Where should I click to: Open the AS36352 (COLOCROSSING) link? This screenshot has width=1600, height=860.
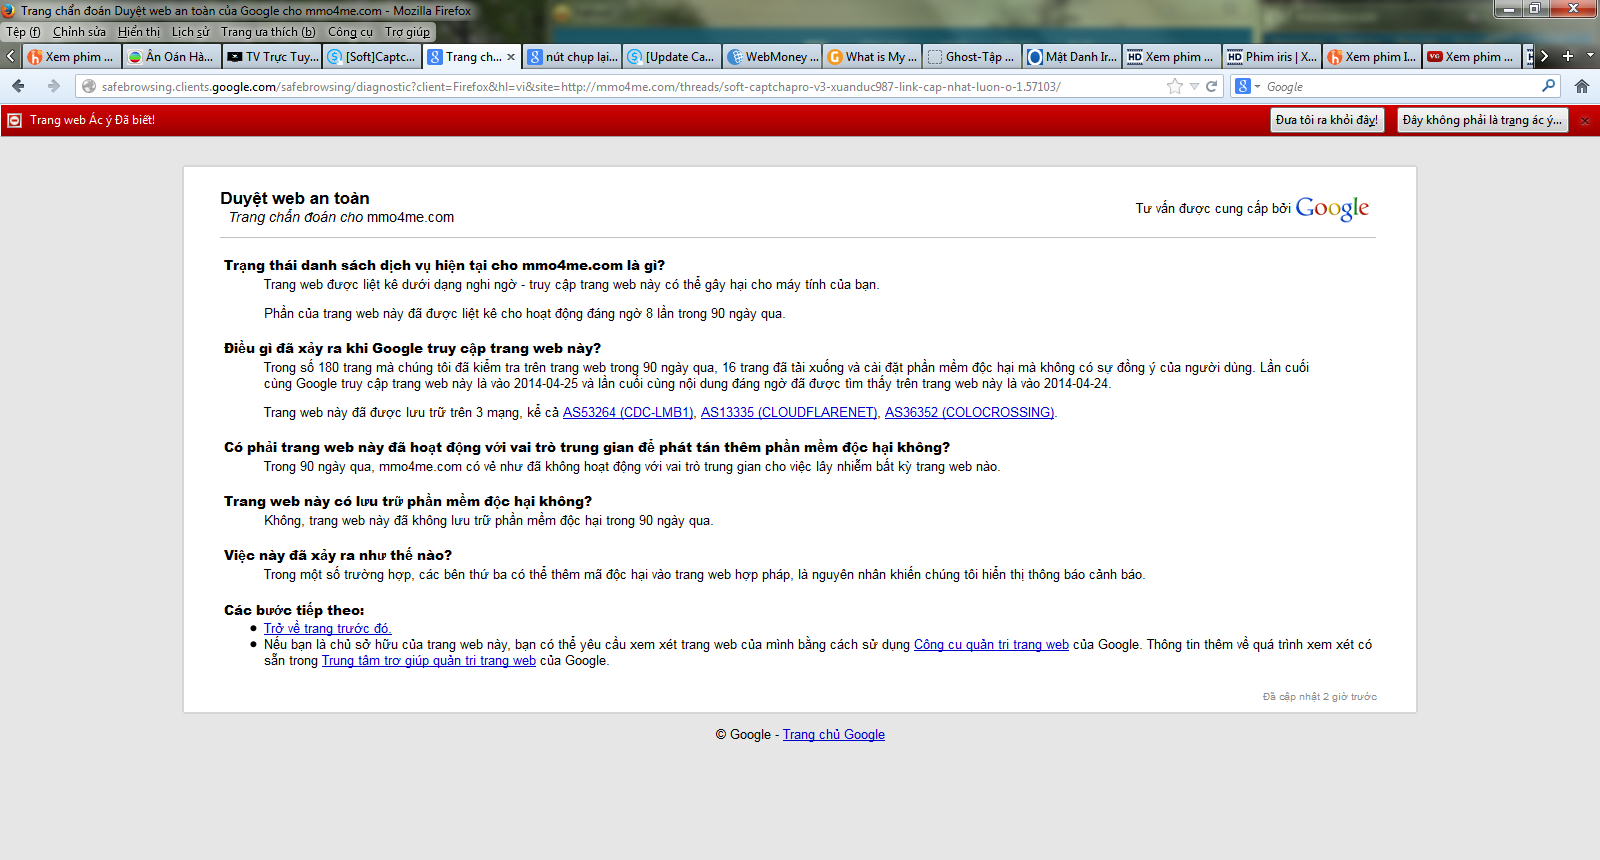point(969,412)
